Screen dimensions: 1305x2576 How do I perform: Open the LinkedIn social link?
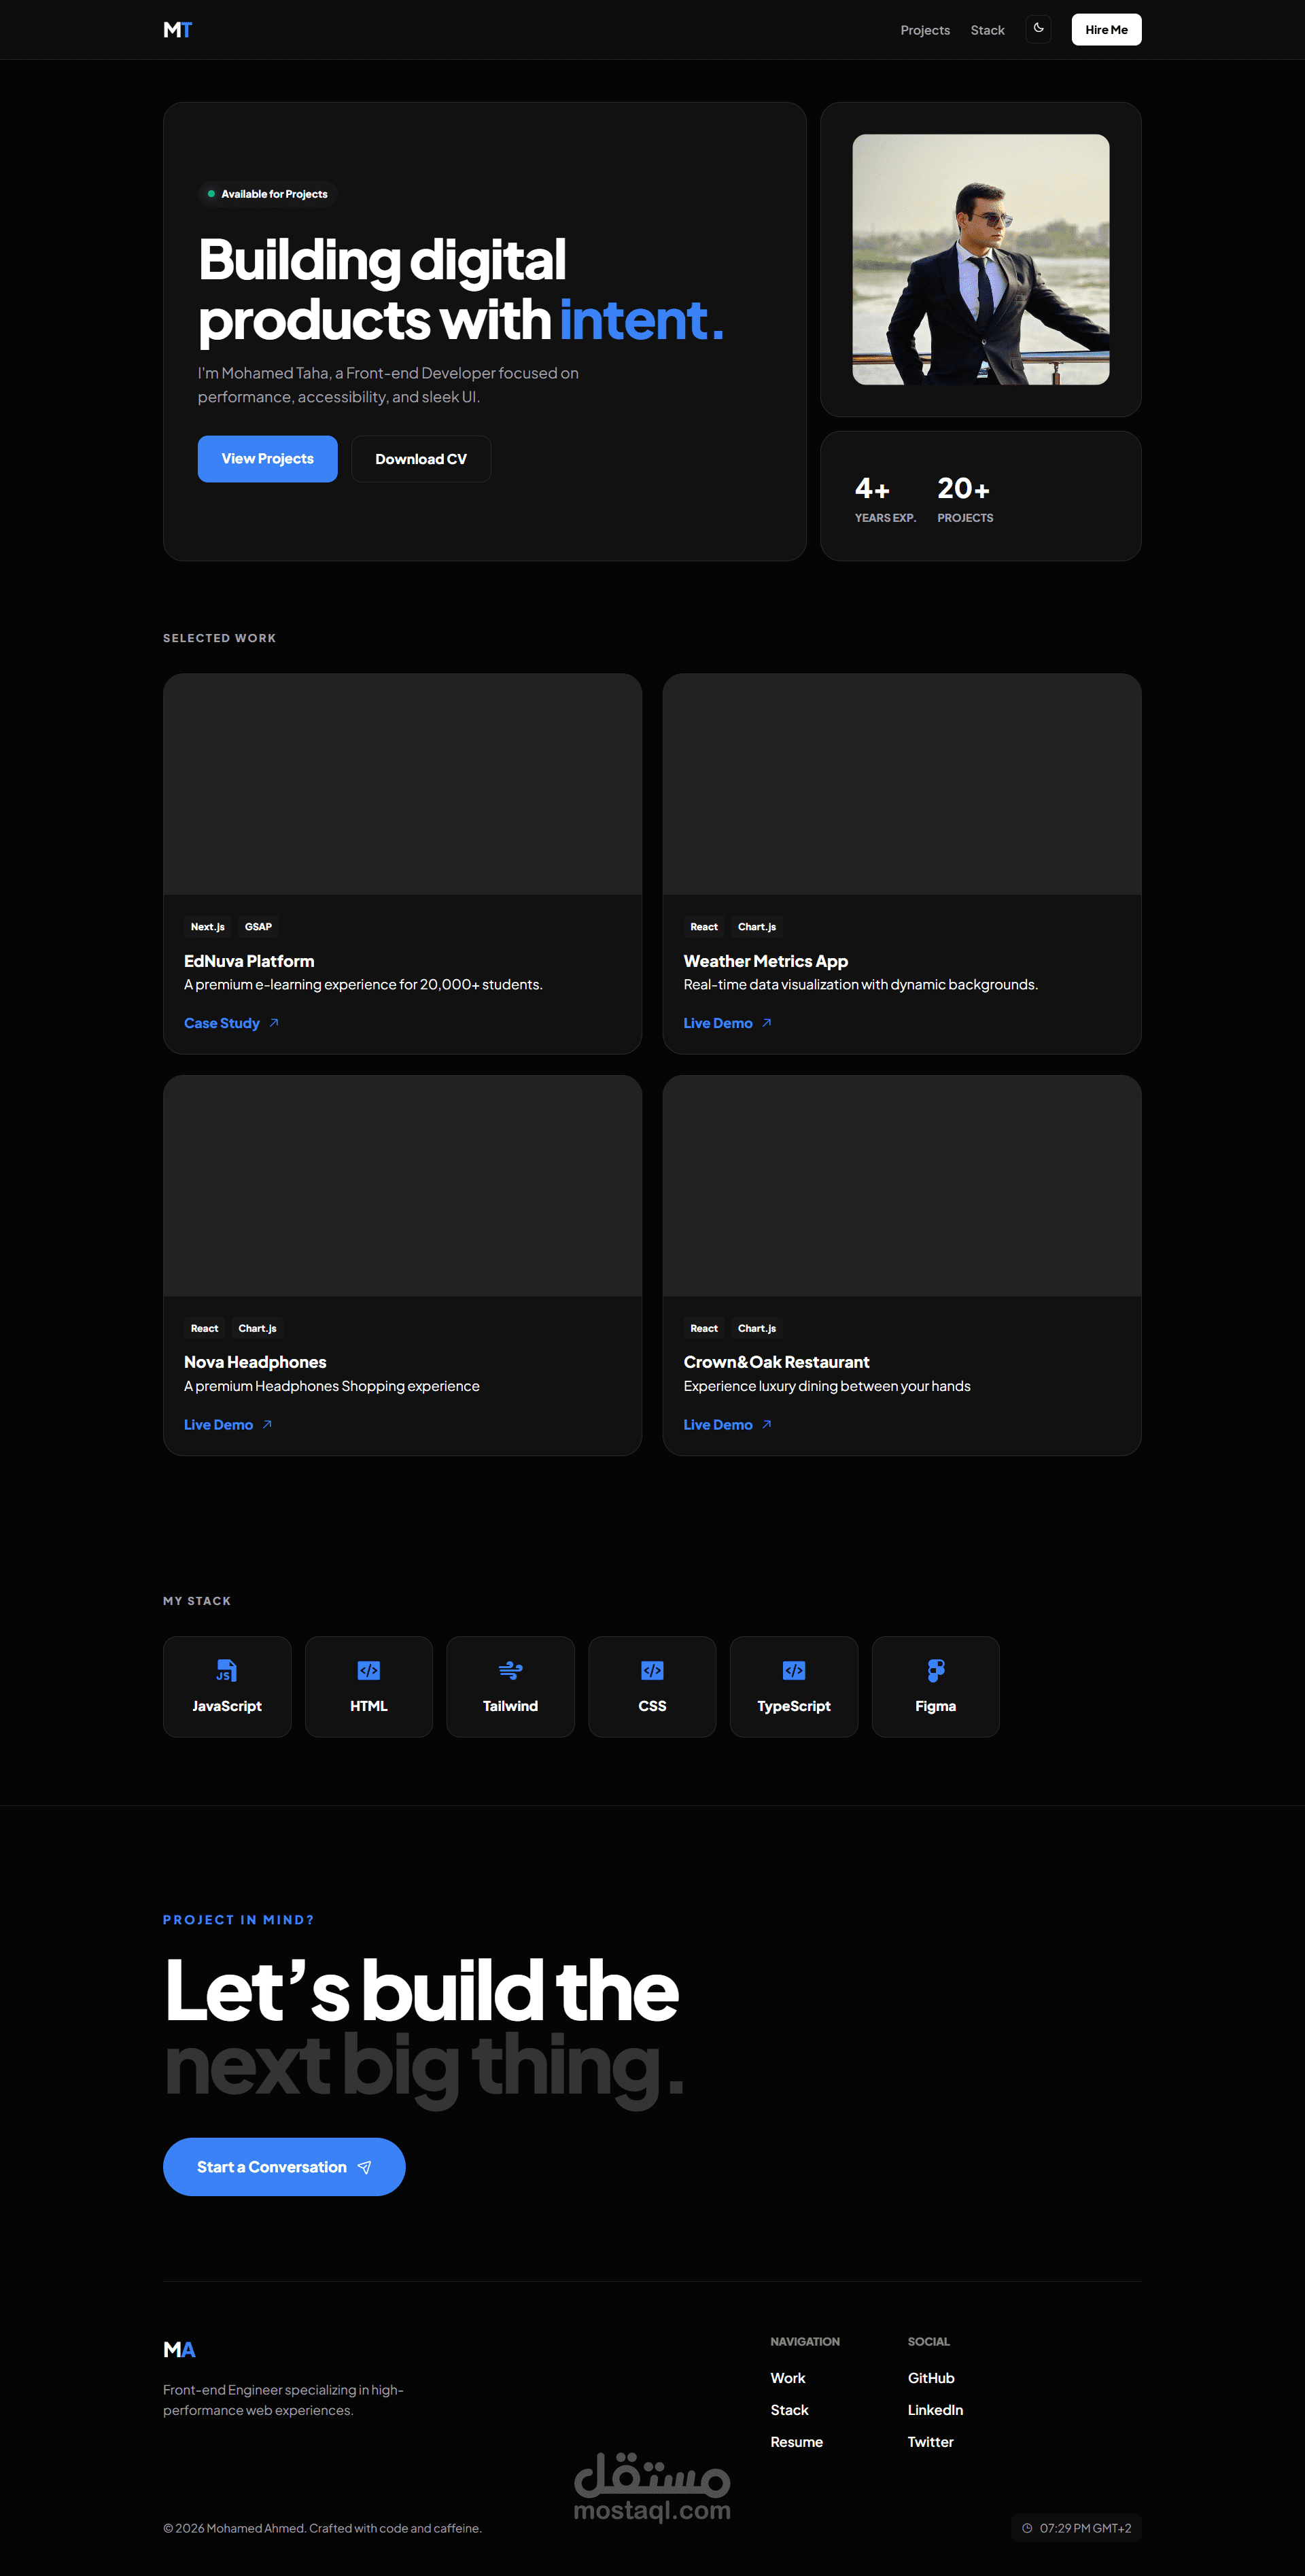[x=935, y=2410]
